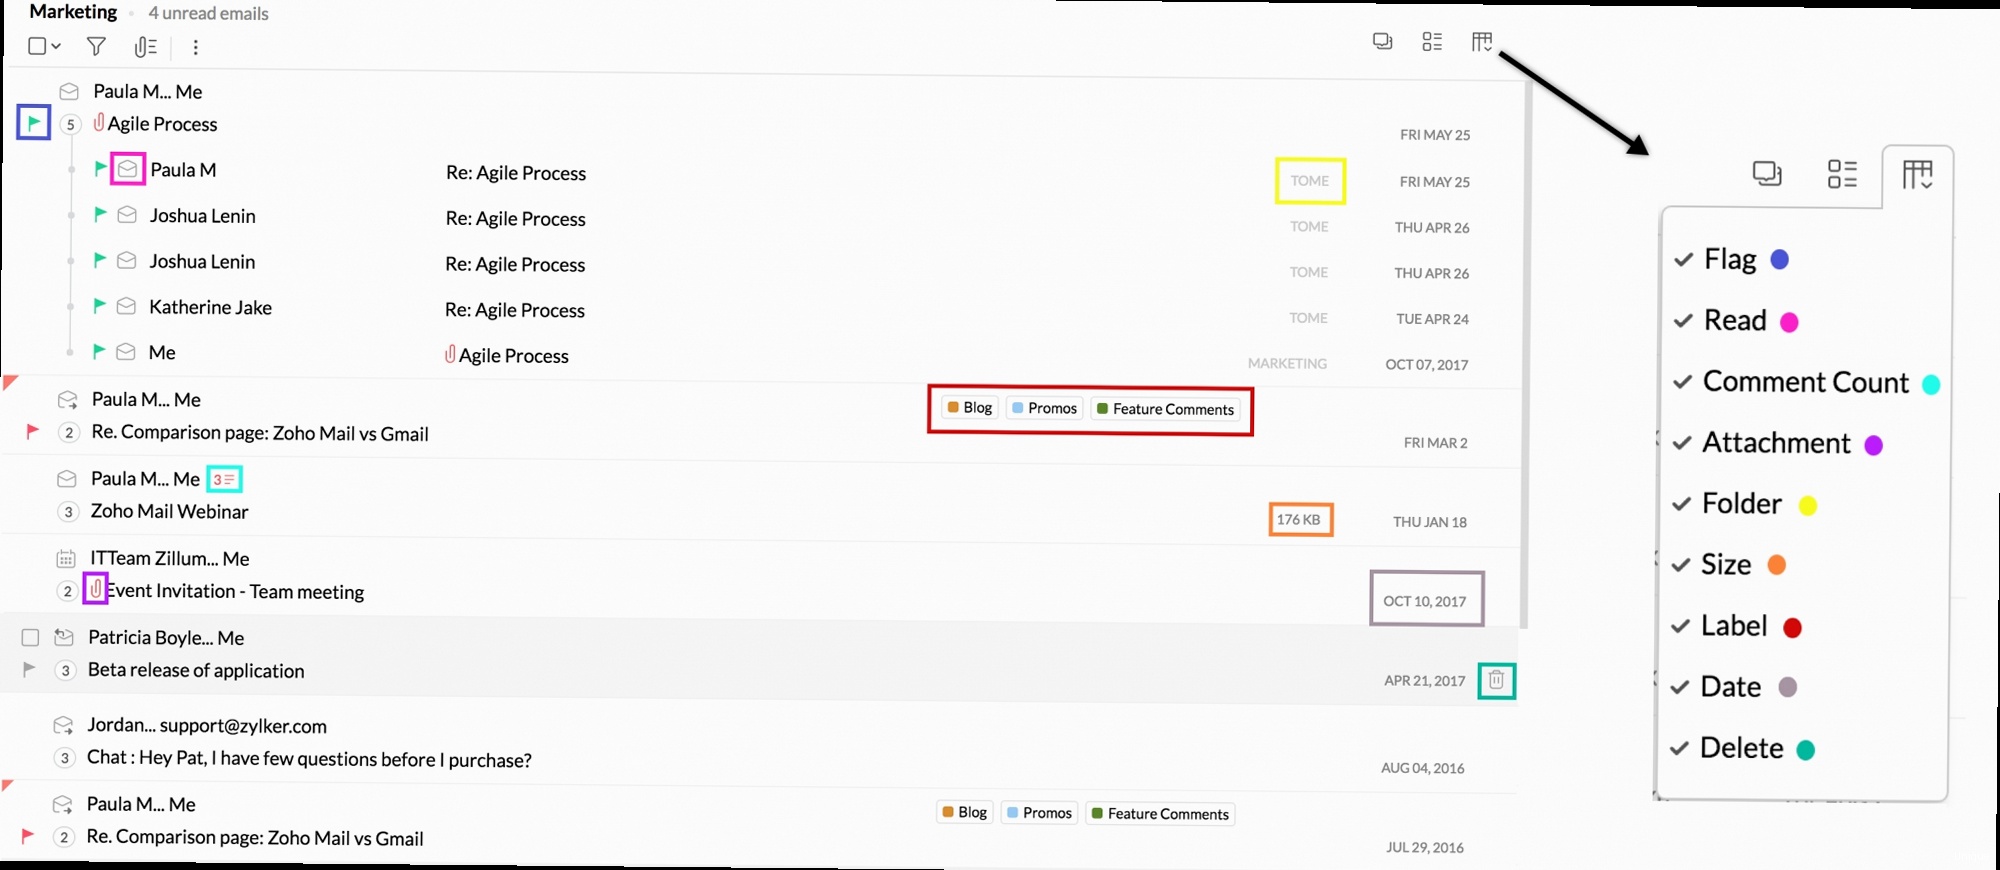Open the Beta release of application email
Image resolution: width=2000 pixels, height=870 pixels.
pyautogui.click(x=196, y=671)
